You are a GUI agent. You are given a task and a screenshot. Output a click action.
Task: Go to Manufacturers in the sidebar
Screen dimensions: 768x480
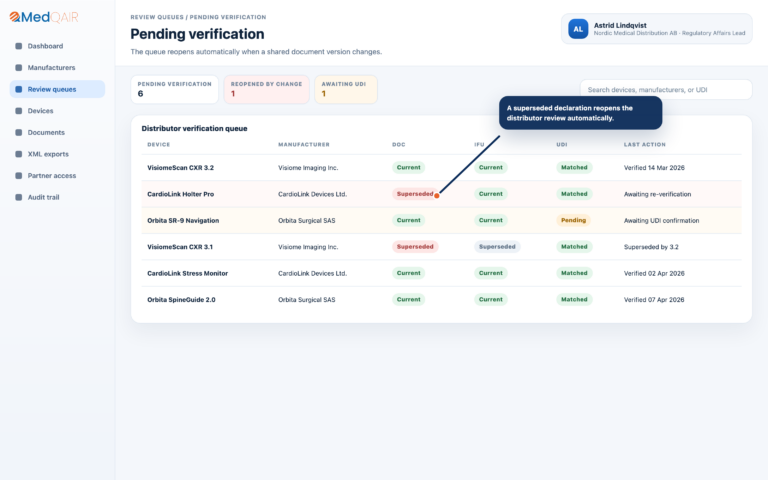[57, 68]
